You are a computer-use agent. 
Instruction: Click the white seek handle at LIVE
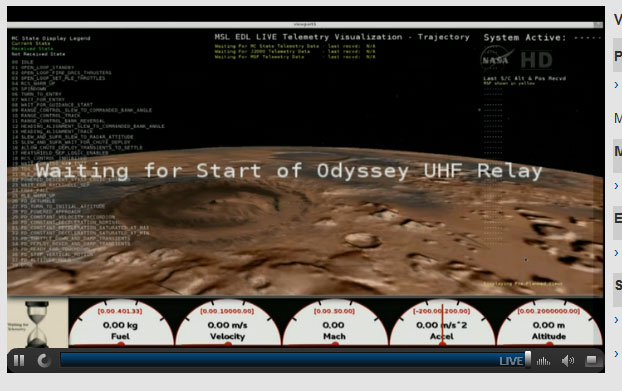(528, 359)
